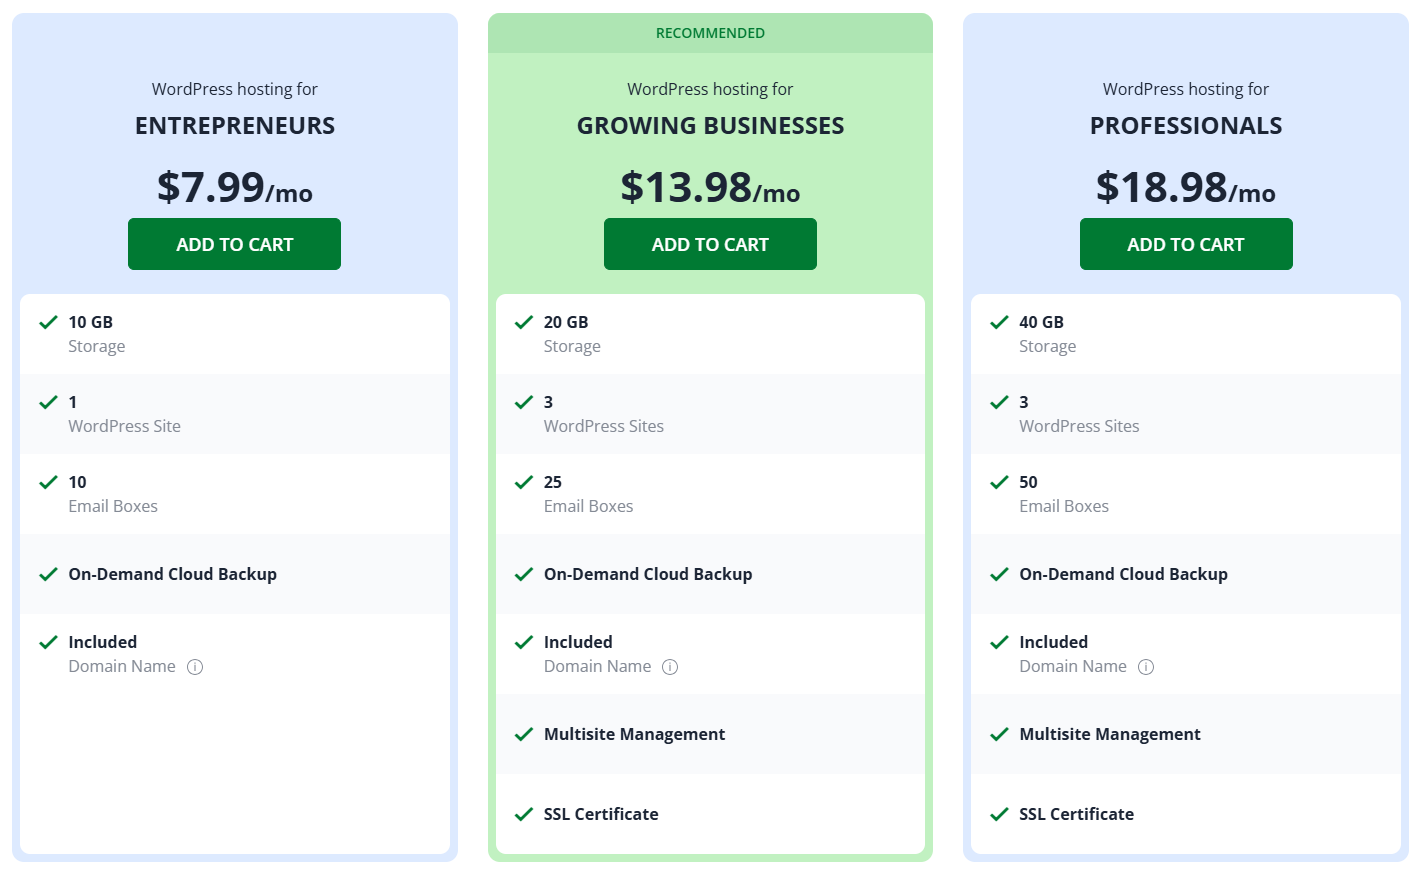Click checkmark beside Growing Businesses SSL Certificate
This screenshot has width=1419, height=873.
[x=523, y=814]
